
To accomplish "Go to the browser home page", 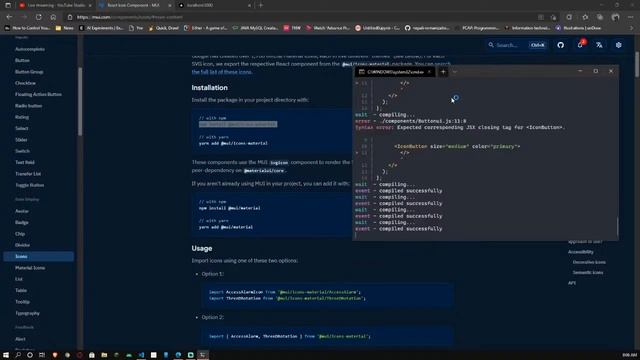I will click(53, 17).
